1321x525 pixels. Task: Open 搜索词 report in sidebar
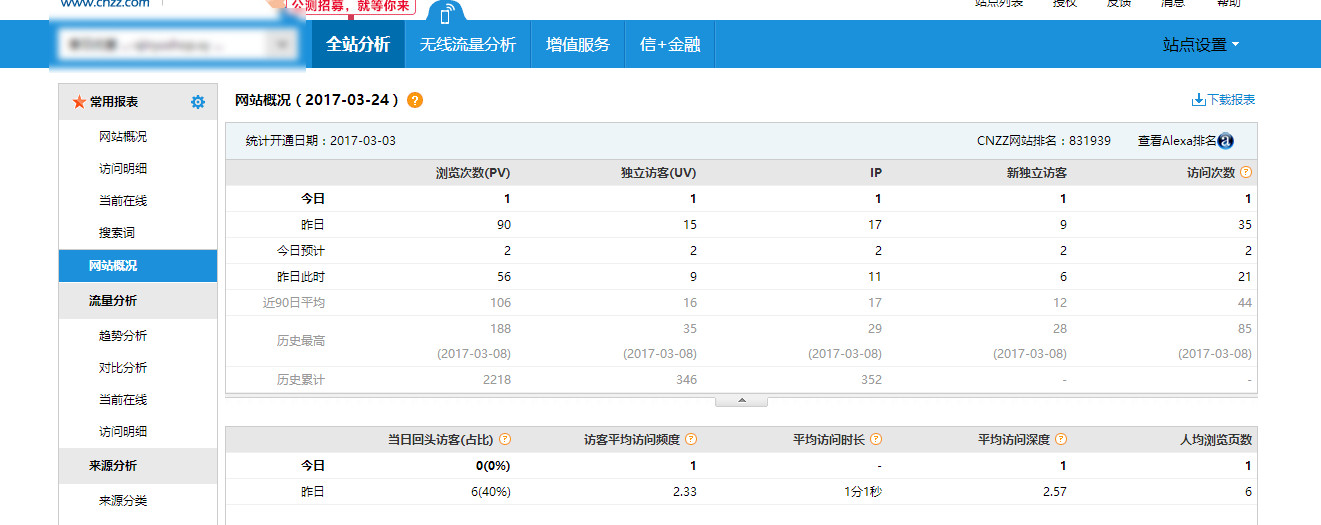[117, 233]
